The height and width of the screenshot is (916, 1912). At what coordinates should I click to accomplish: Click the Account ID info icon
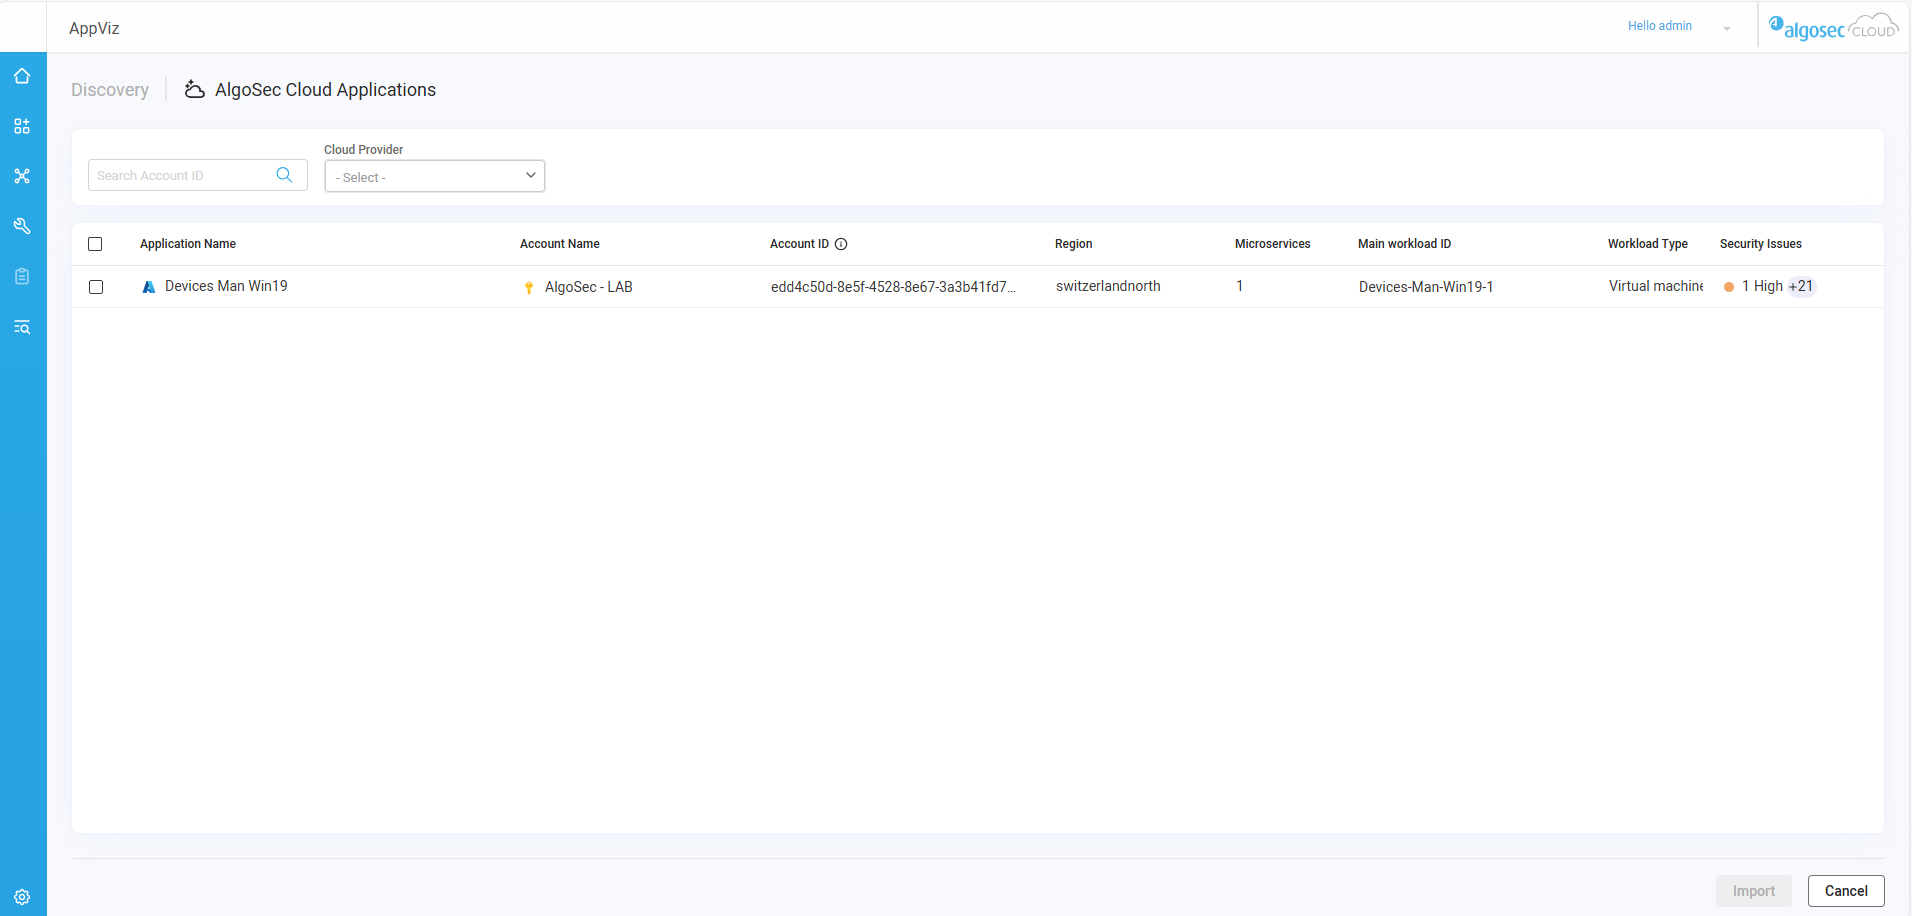pos(841,244)
